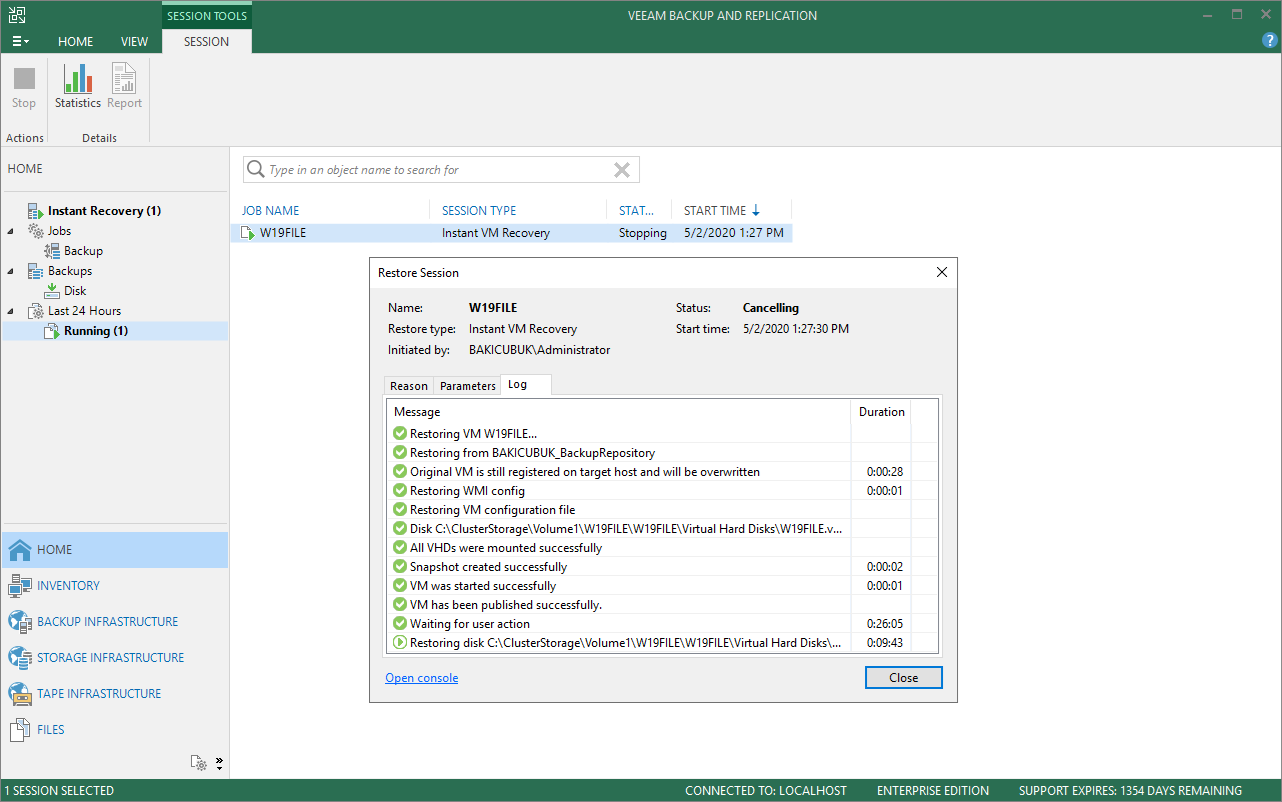Collapse the Jobs tree node
The width and height of the screenshot is (1282, 802).
click(12, 231)
